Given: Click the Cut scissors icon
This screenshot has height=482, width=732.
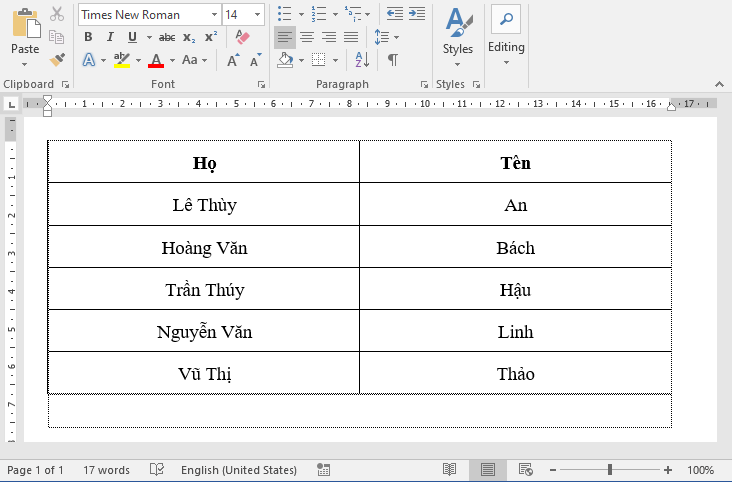Looking at the screenshot, I should (x=57, y=14).
